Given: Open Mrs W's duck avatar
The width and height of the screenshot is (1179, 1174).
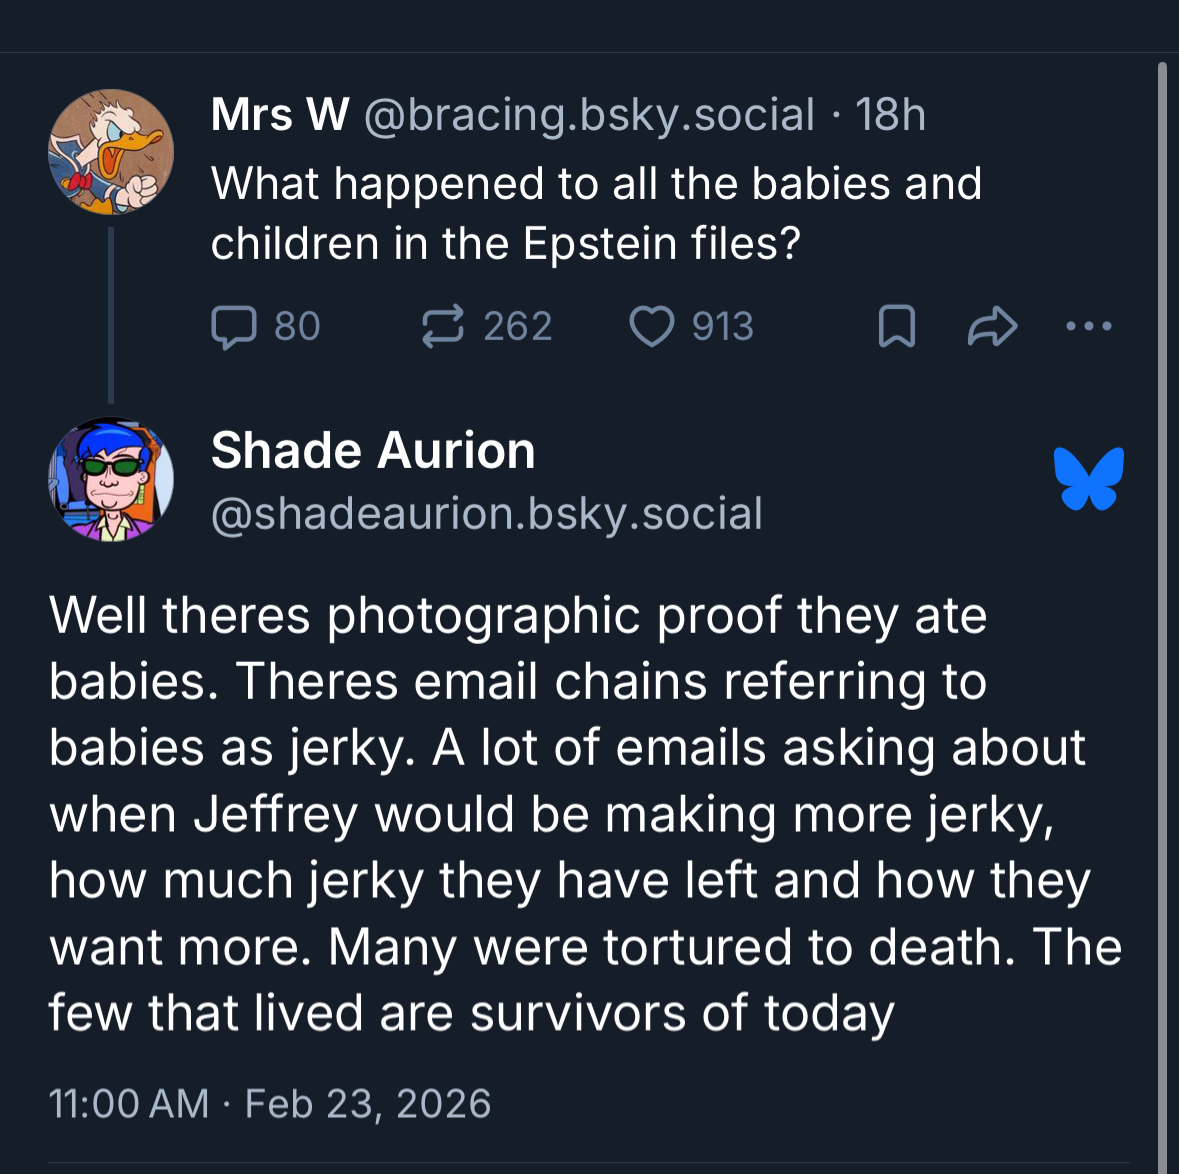Looking at the screenshot, I should [x=111, y=152].
